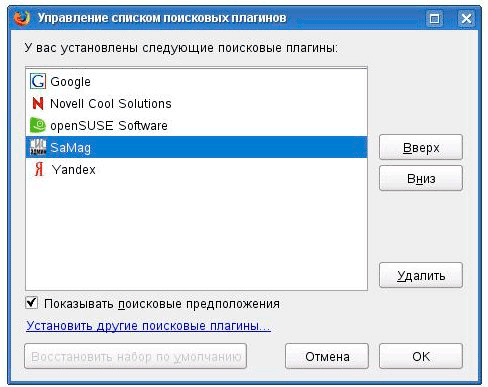Screen dimensions: 488x387
Task: Click the SaMag plugin icon
Action: [x=38, y=147]
